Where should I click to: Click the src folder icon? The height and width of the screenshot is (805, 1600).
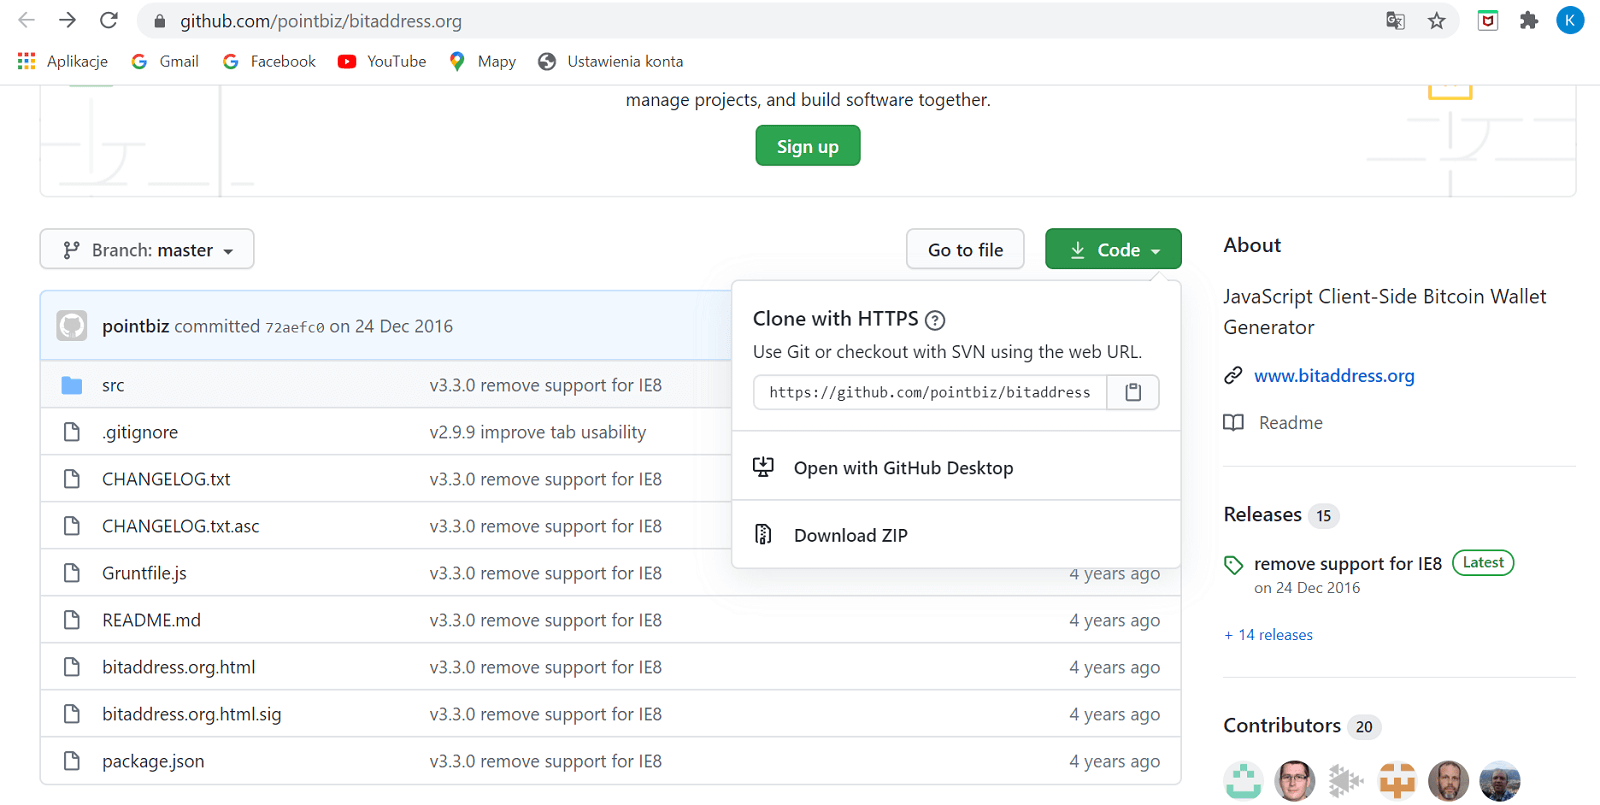(72, 385)
